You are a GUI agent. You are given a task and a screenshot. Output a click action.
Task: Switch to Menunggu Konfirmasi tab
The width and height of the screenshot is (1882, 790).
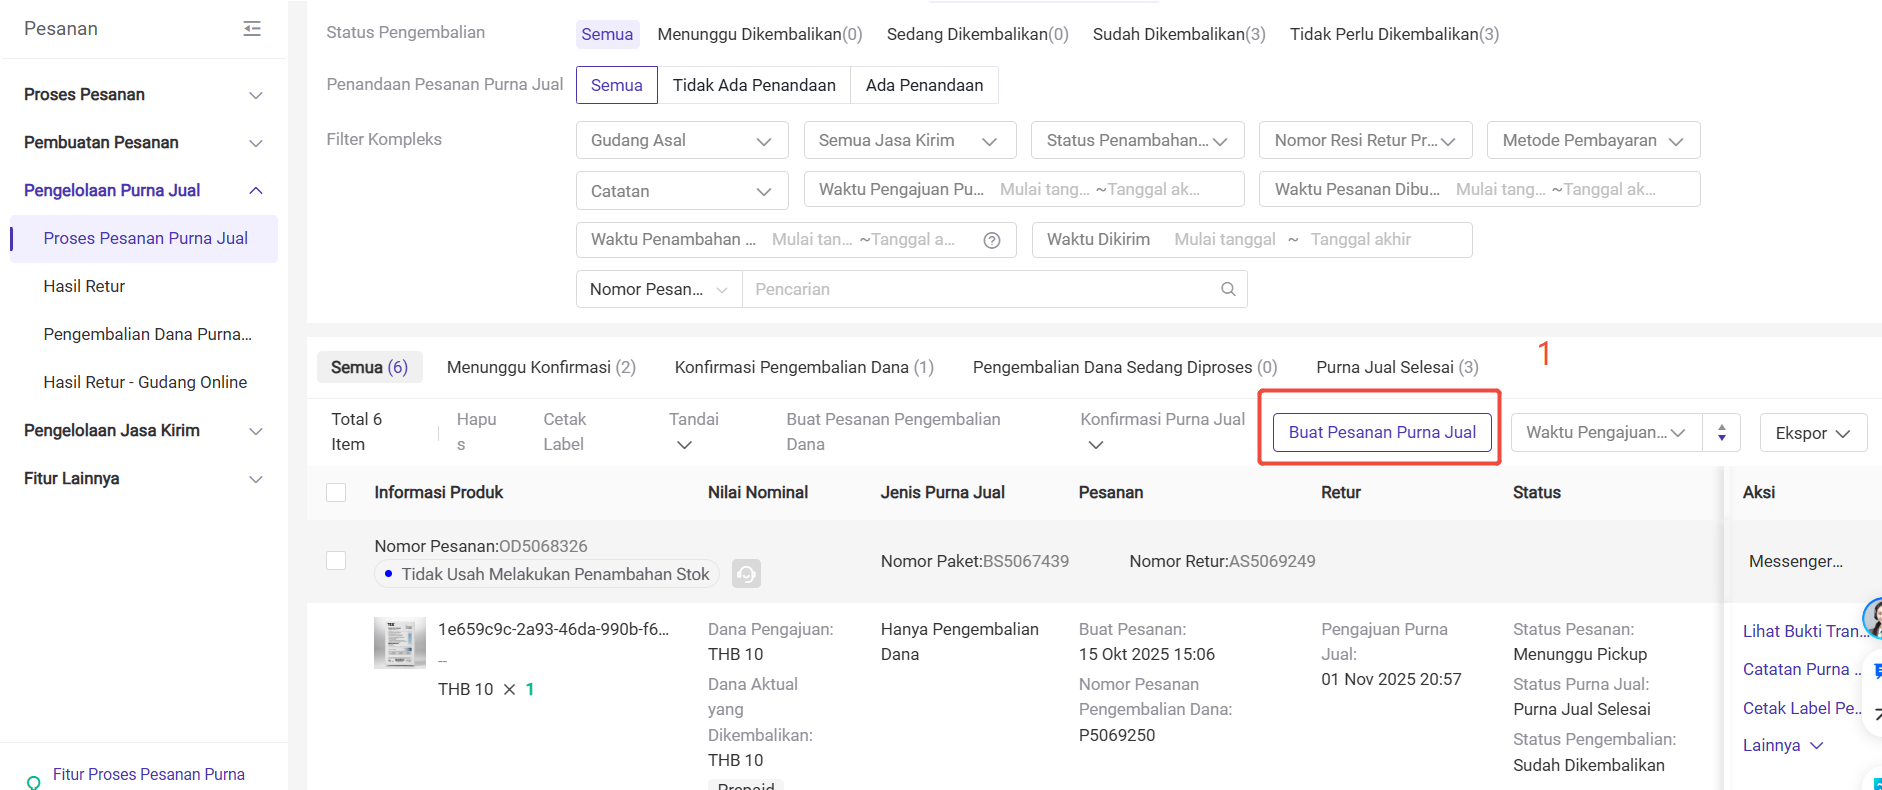pos(540,368)
